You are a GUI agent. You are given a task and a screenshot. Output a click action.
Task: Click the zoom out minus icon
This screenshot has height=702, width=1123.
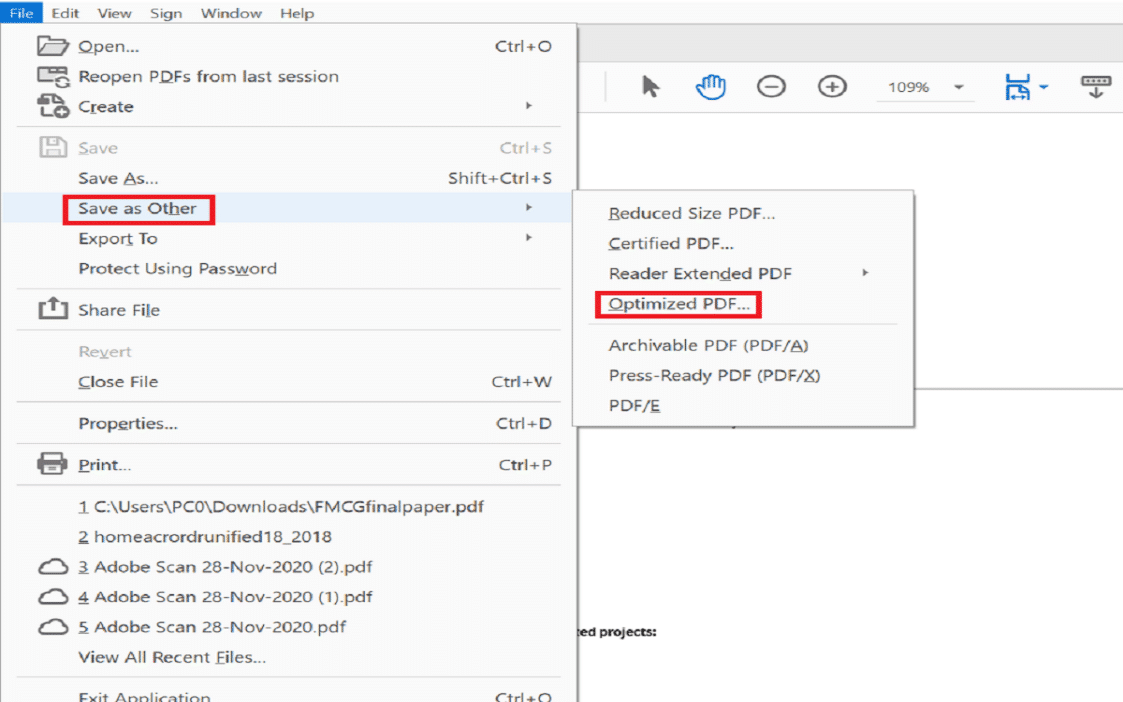point(771,87)
